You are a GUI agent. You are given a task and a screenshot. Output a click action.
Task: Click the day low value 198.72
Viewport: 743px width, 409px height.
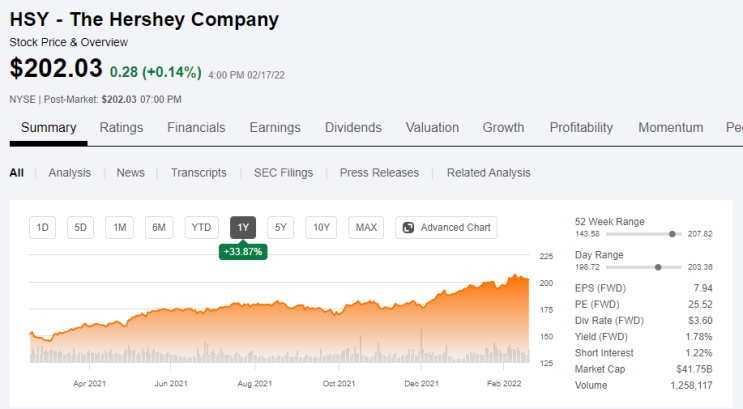coord(587,267)
